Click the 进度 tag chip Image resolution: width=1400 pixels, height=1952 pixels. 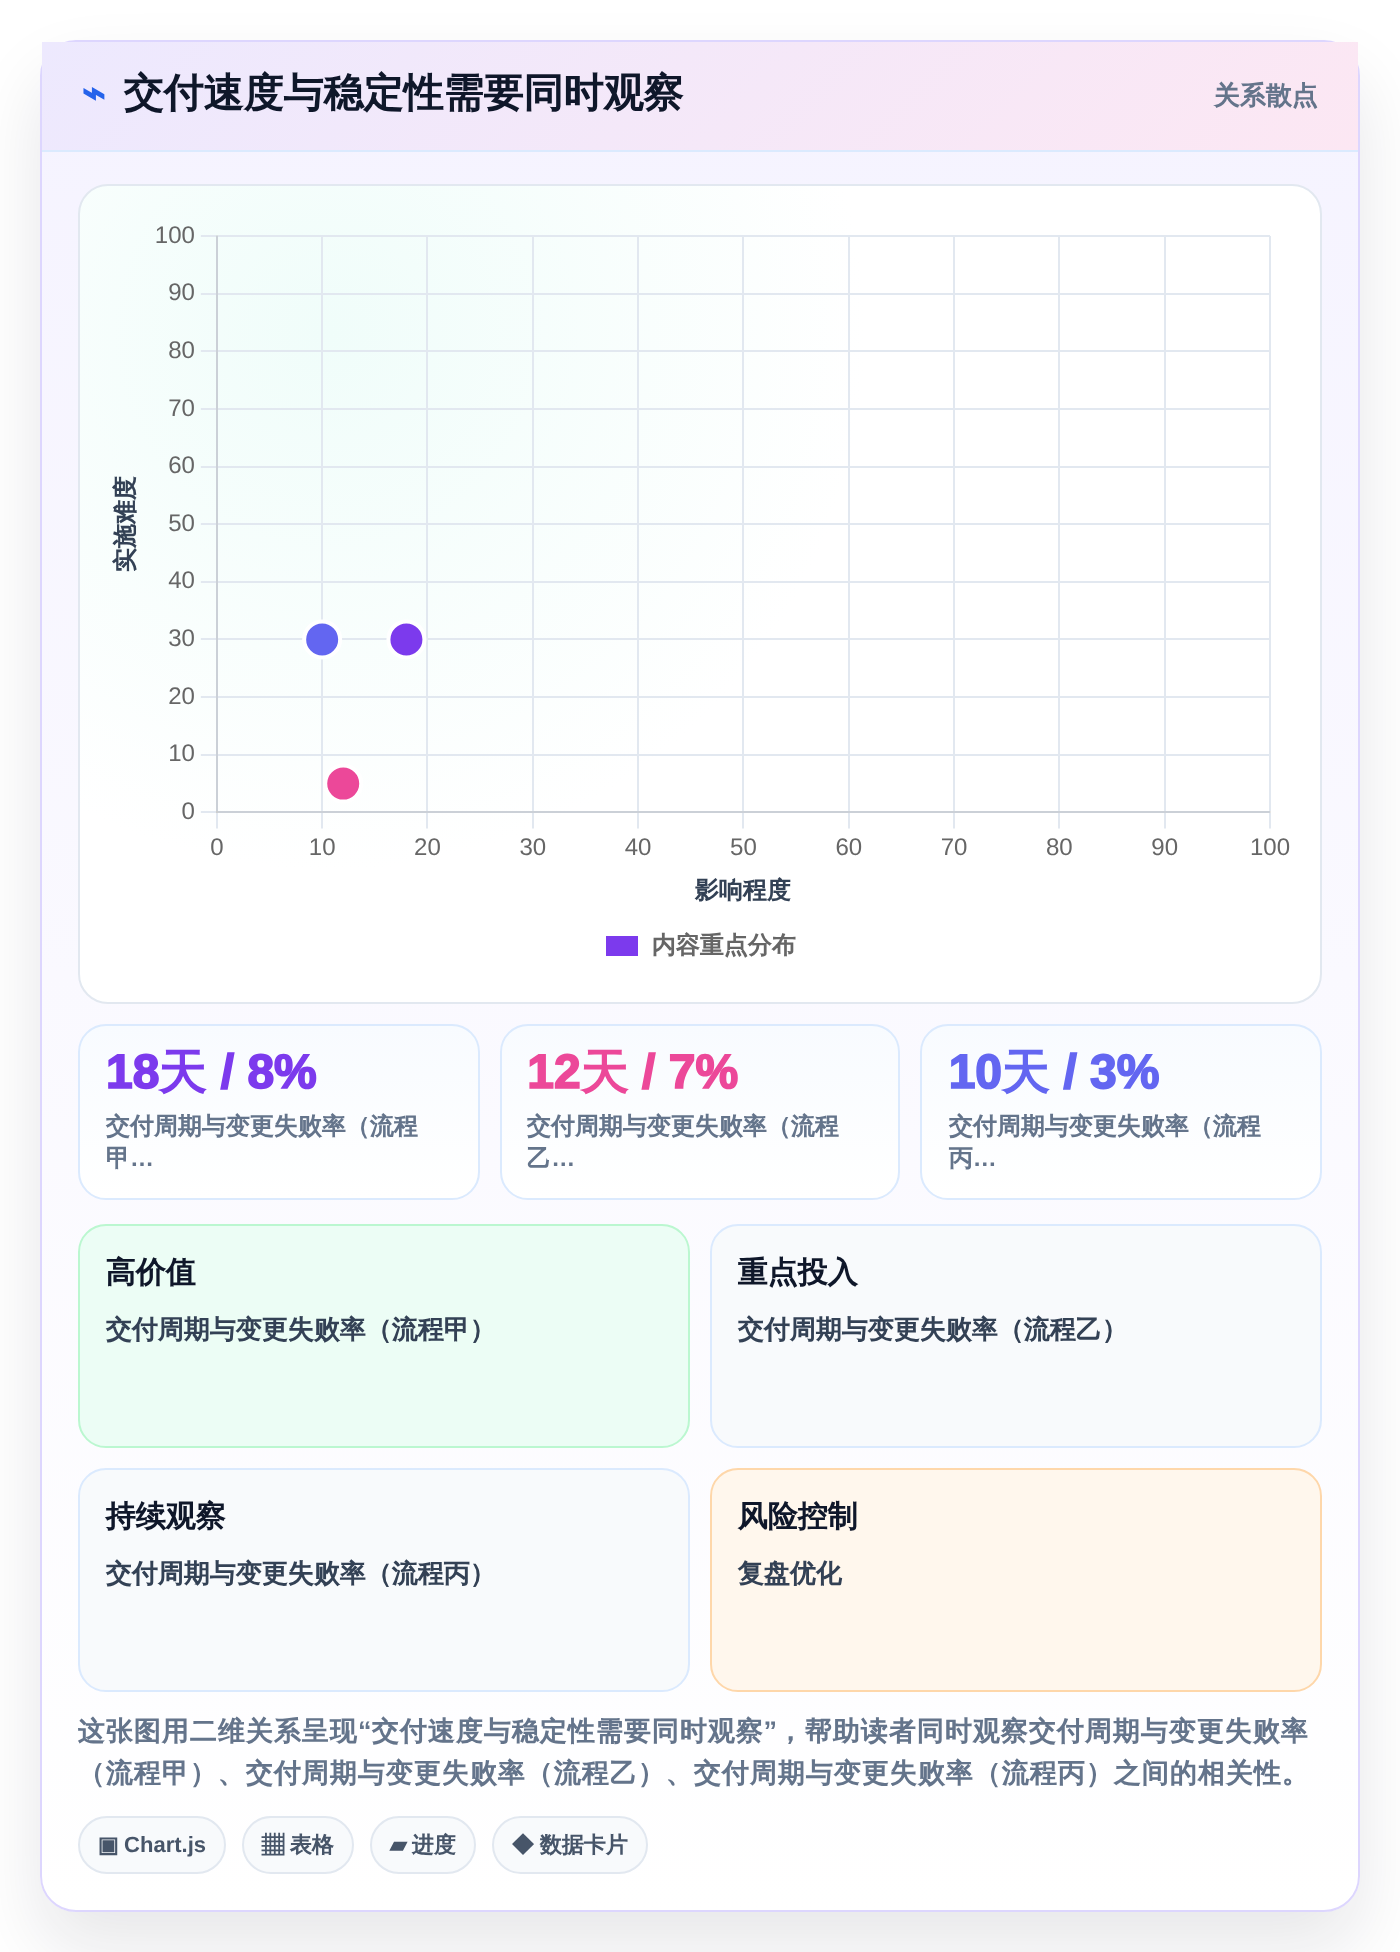click(x=423, y=1845)
